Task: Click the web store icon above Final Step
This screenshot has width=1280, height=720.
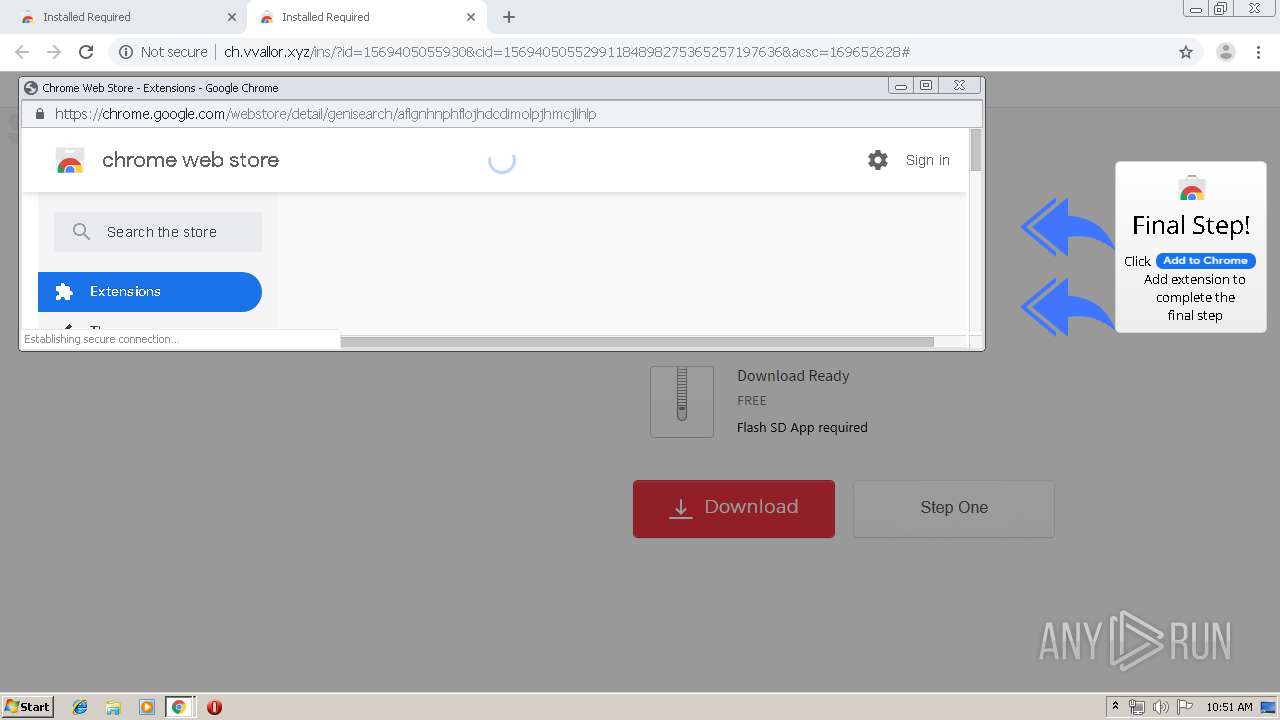Action: click(1191, 189)
